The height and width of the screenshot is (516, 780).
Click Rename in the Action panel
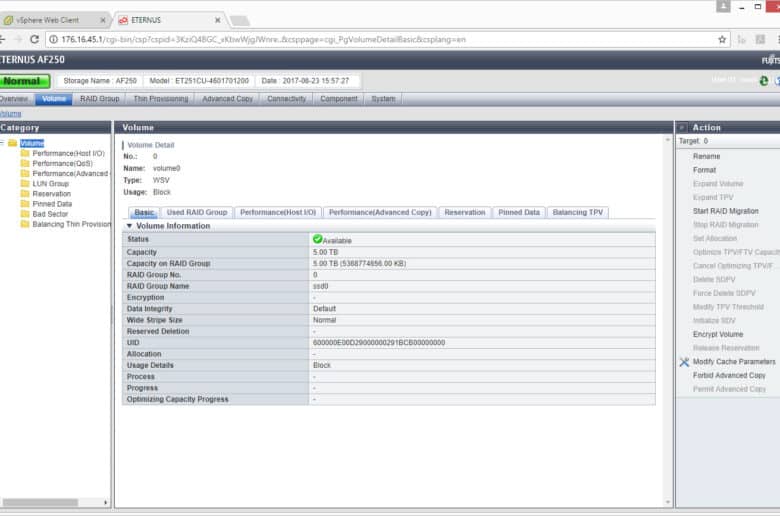click(706, 156)
